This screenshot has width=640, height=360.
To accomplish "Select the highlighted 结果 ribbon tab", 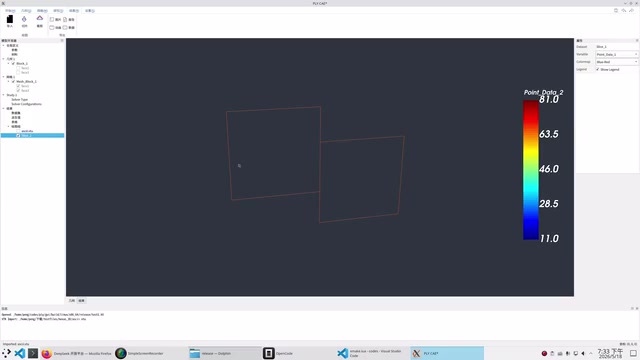I will coord(74,11).
